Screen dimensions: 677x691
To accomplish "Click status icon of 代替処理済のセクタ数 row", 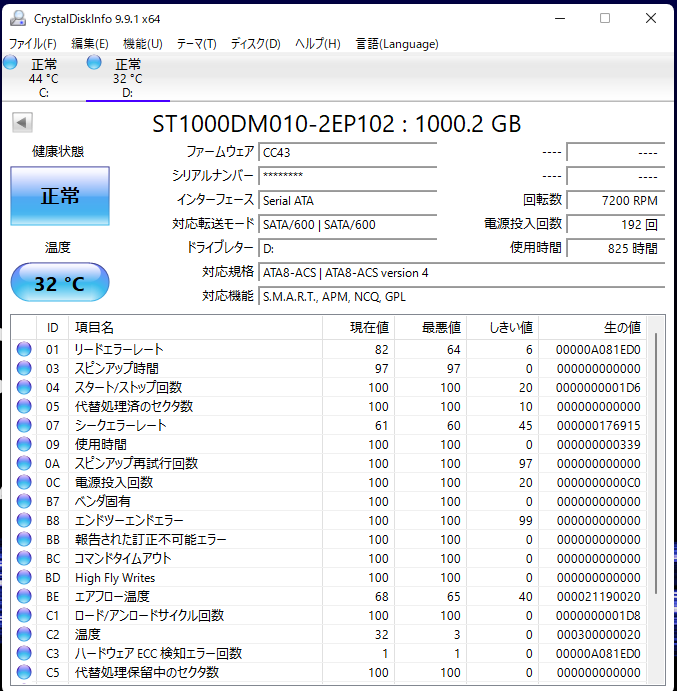I will (24, 406).
